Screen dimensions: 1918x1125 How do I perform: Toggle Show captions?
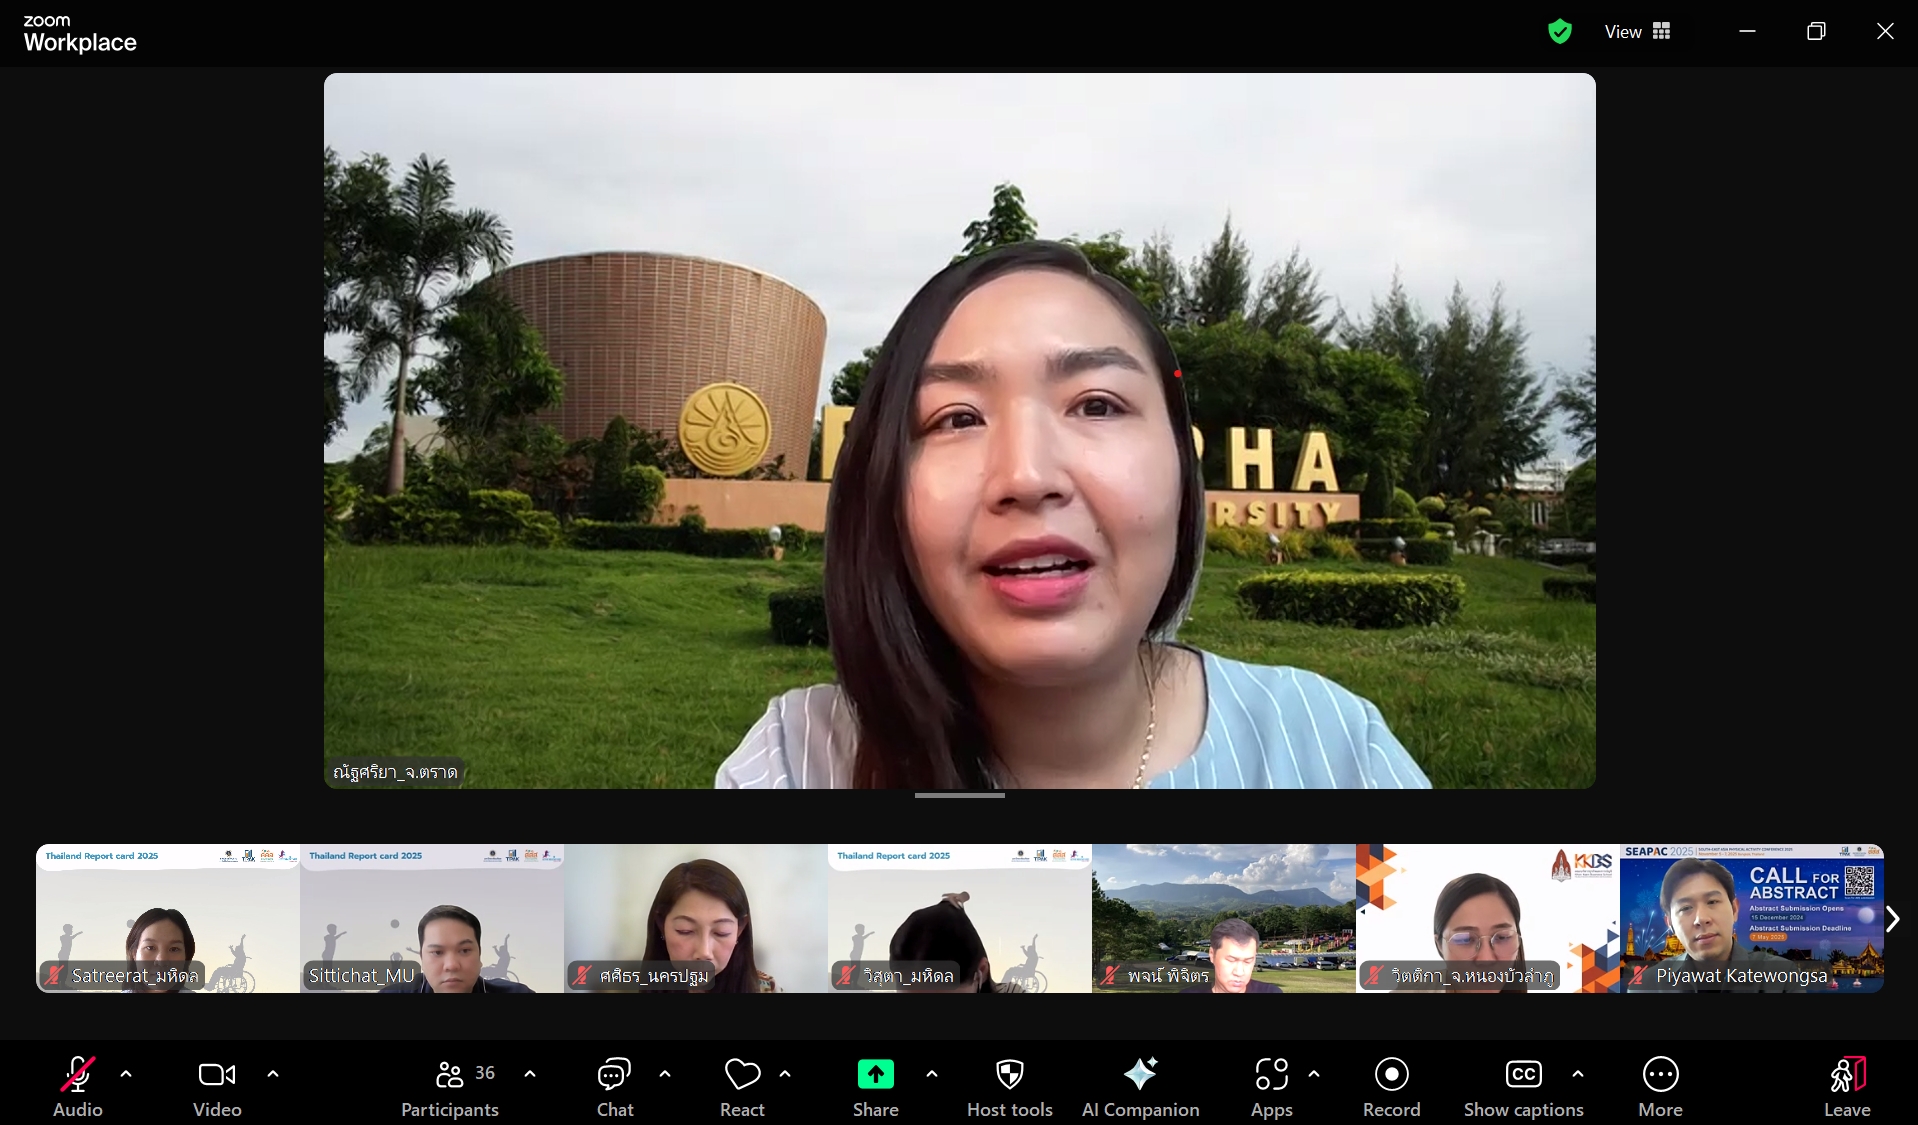click(x=1523, y=1086)
